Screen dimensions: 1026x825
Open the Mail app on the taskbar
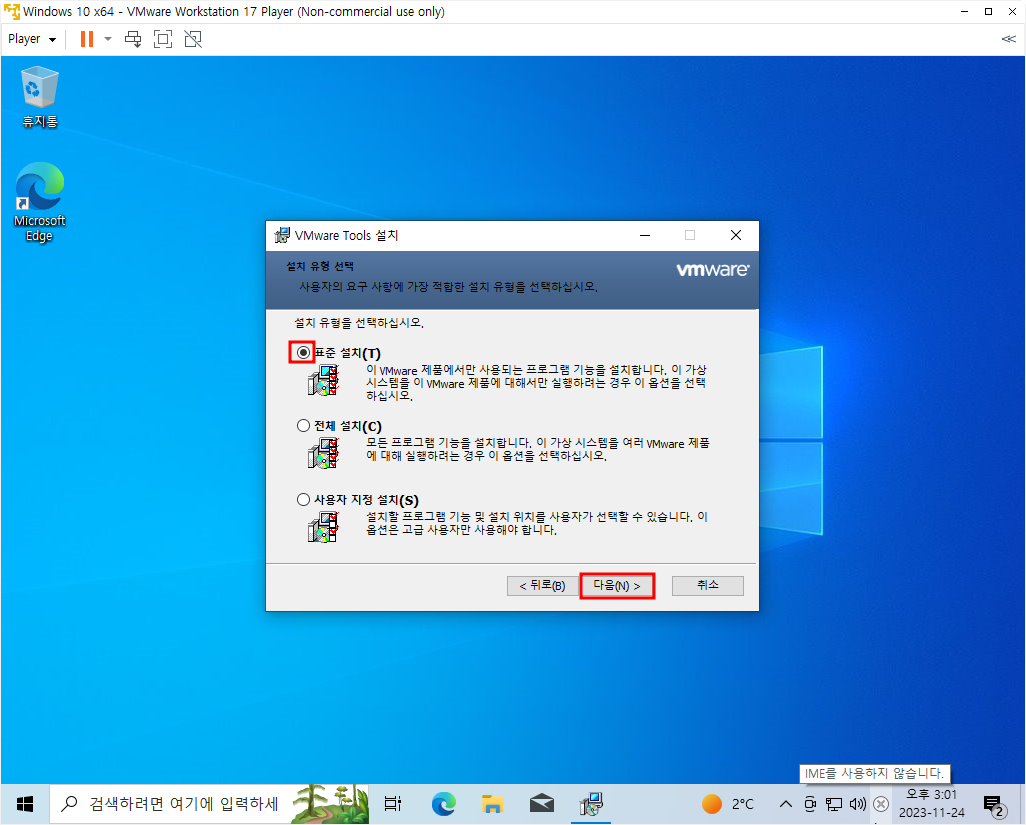click(542, 804)
